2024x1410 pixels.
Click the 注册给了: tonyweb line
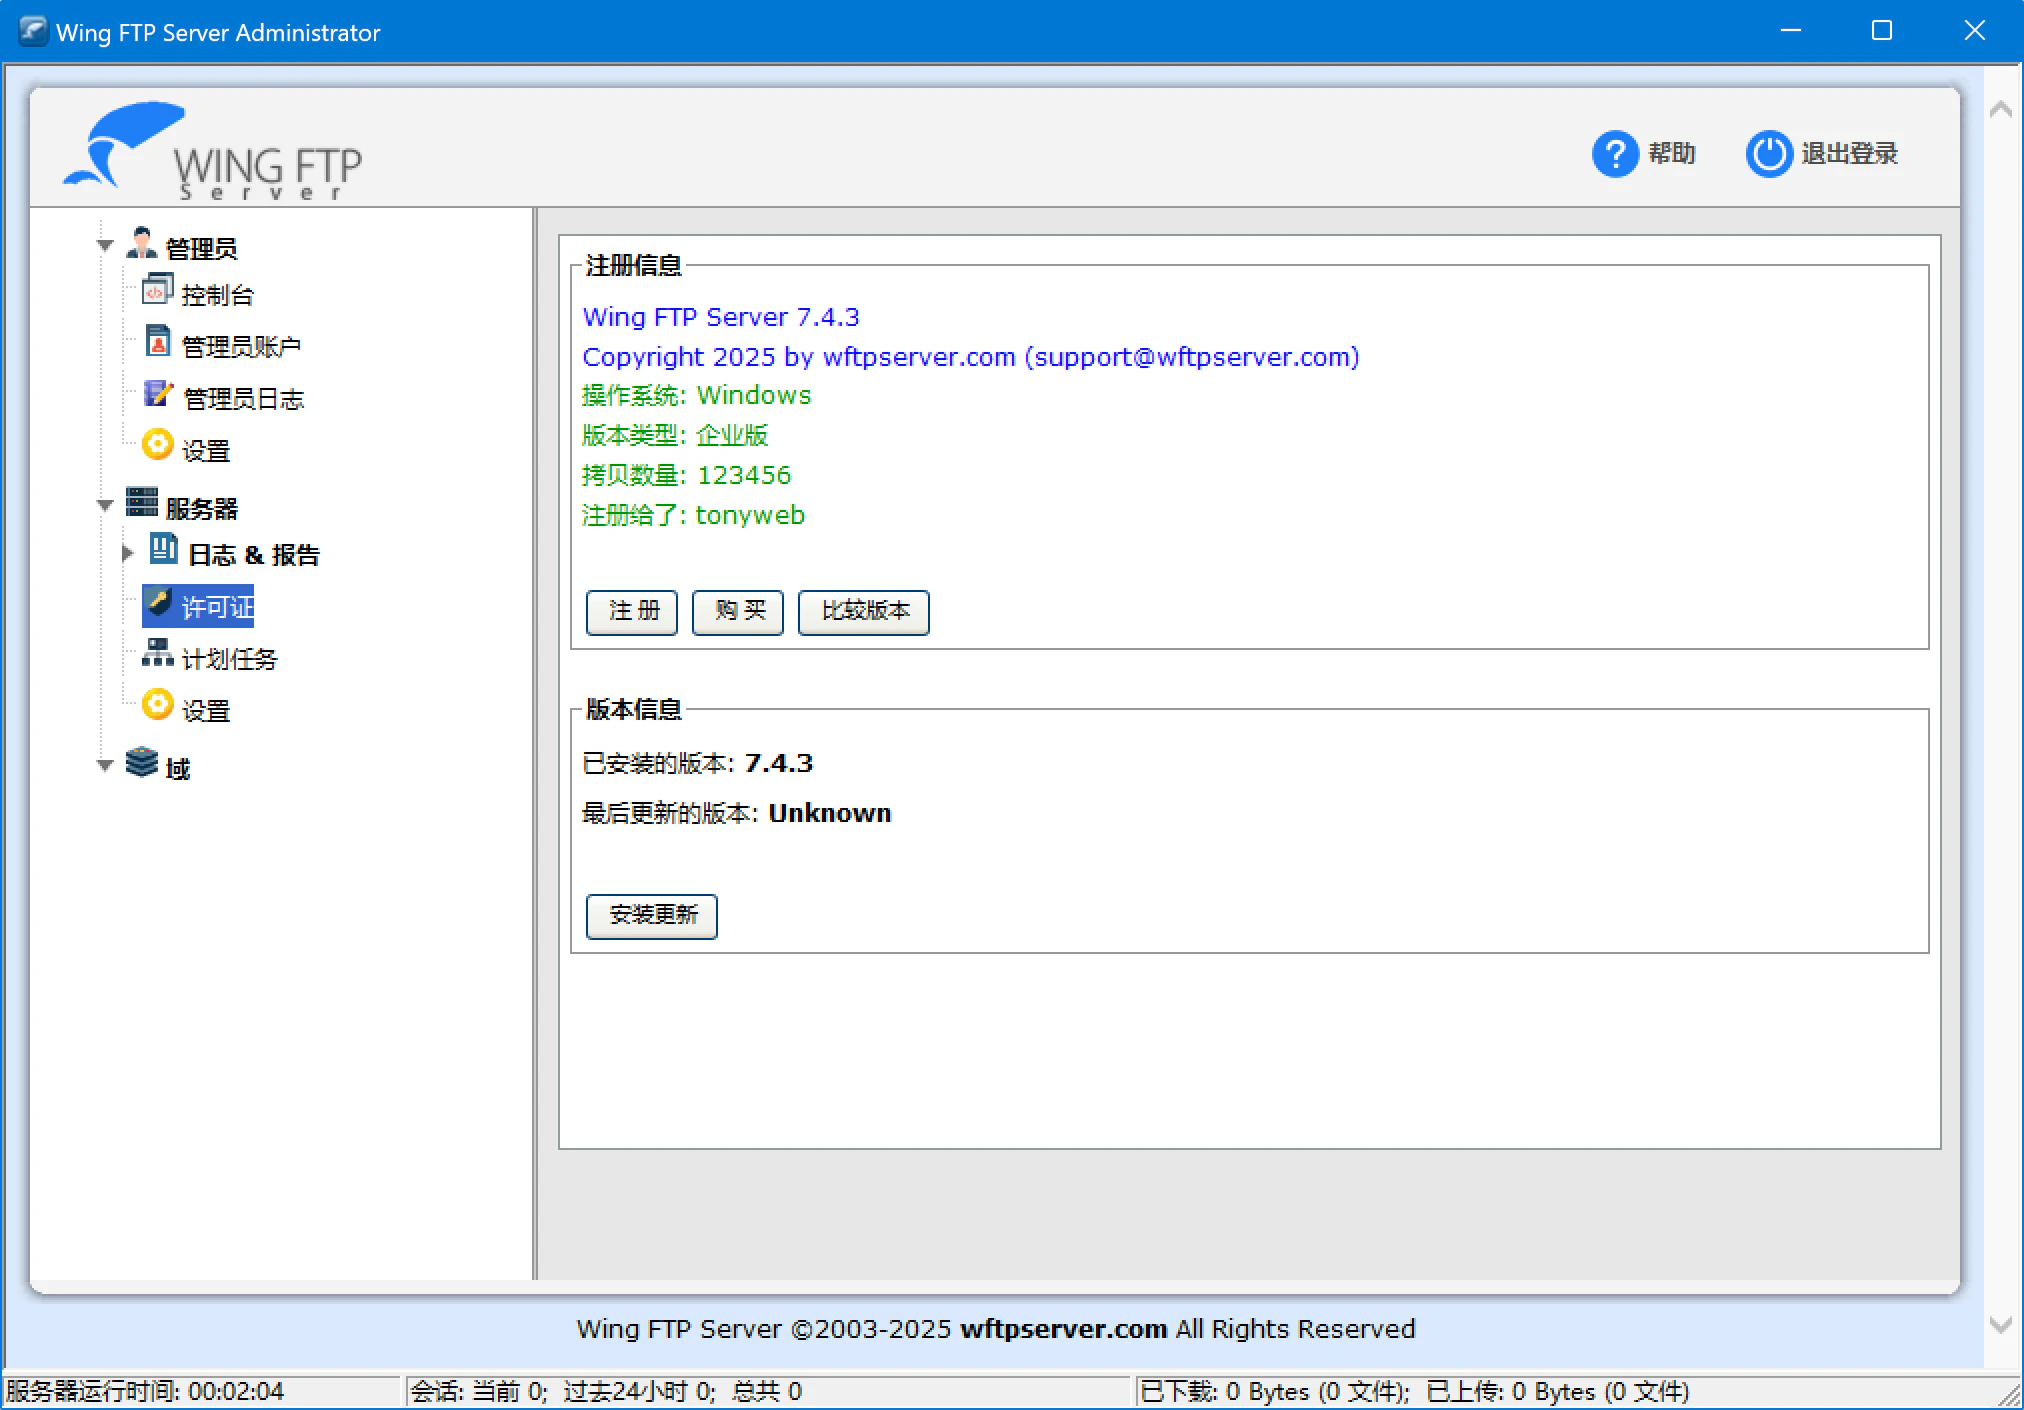pos(694,515)
